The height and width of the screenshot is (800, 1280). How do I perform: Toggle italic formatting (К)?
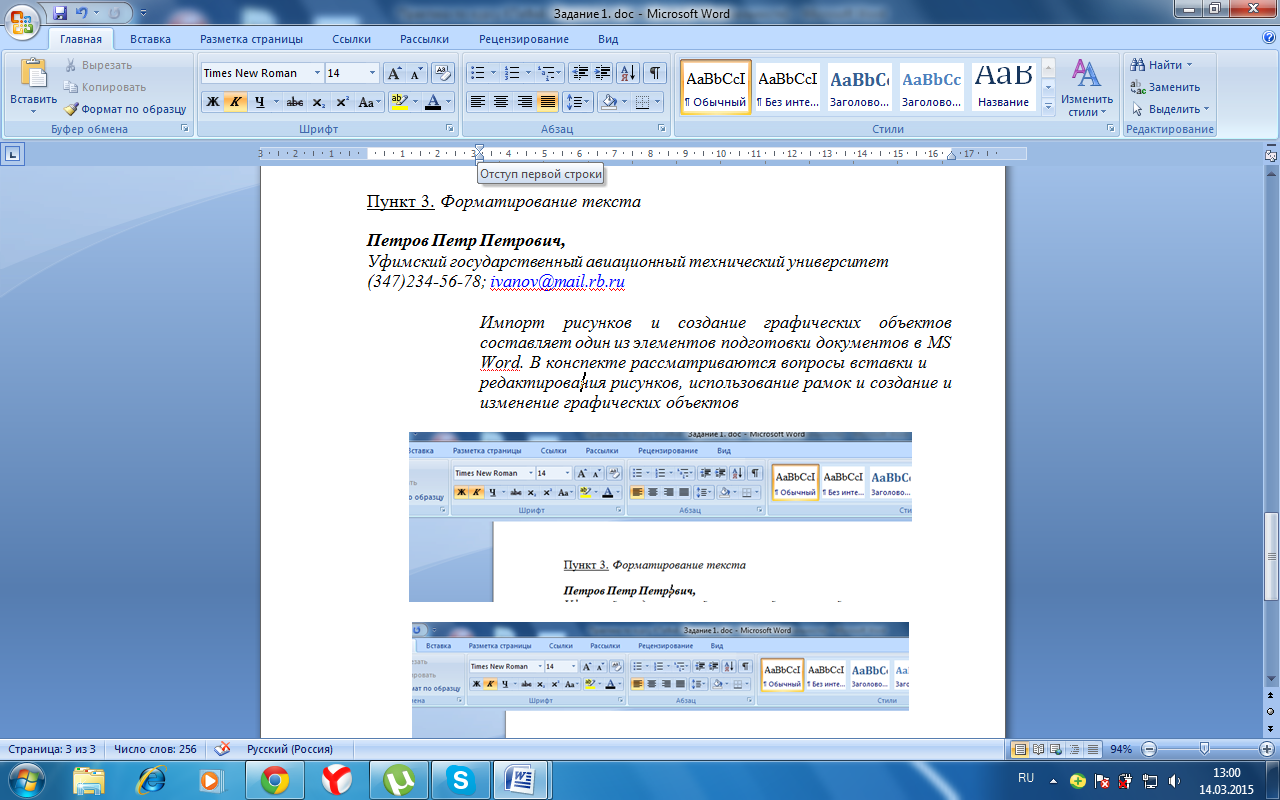click(x=235, y=102)
